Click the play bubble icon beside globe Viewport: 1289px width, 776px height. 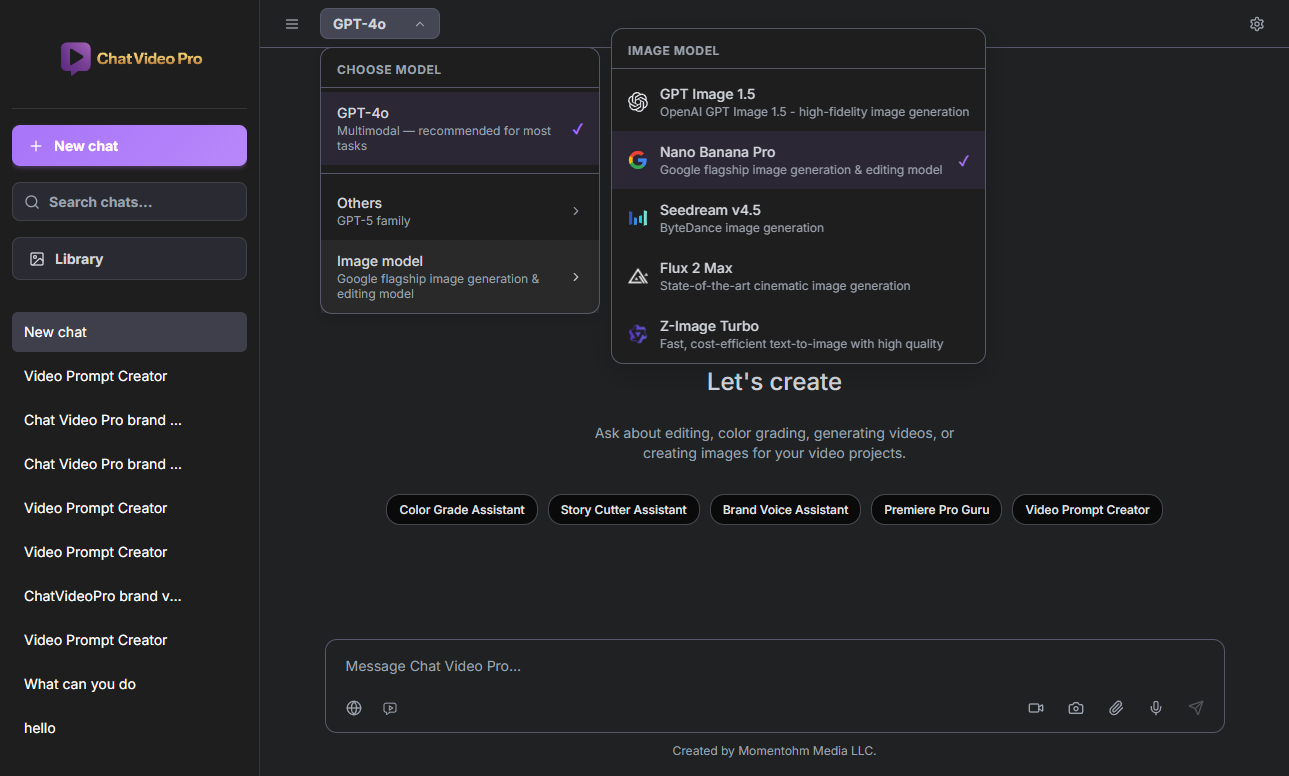(x=390, y=708)
